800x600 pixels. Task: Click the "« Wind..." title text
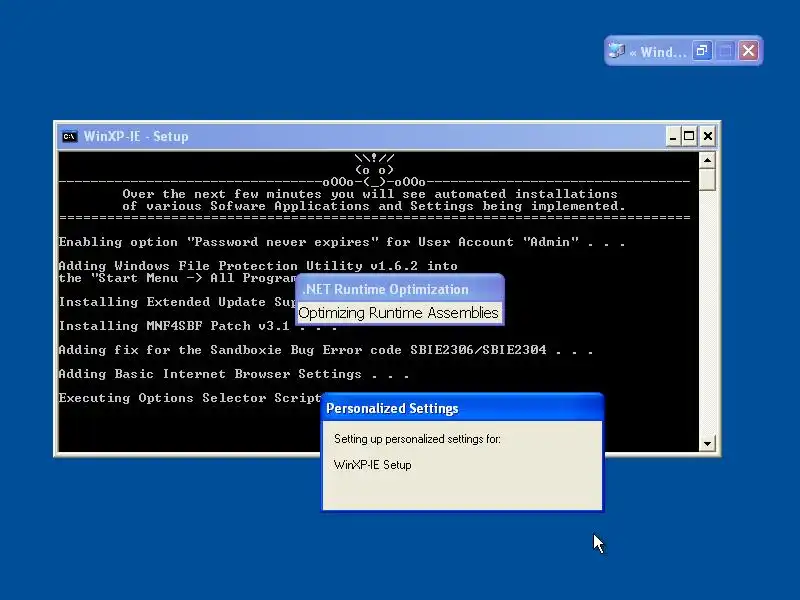(x=658, y=52)
